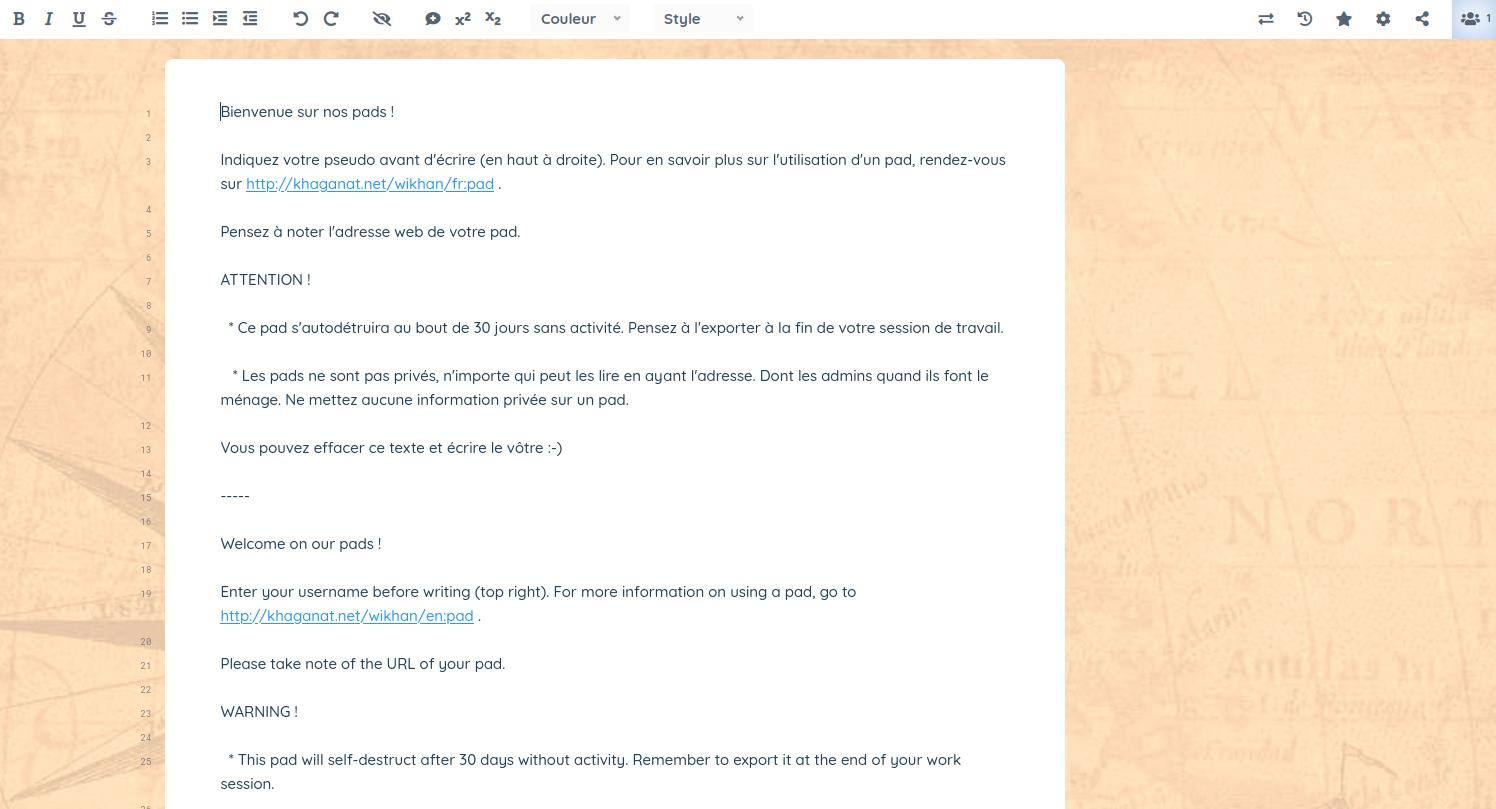This screenshot has width=1496, height=809.
Task: Click the '* Les pads ne sont pas privés' line
Action: [604, 388]
